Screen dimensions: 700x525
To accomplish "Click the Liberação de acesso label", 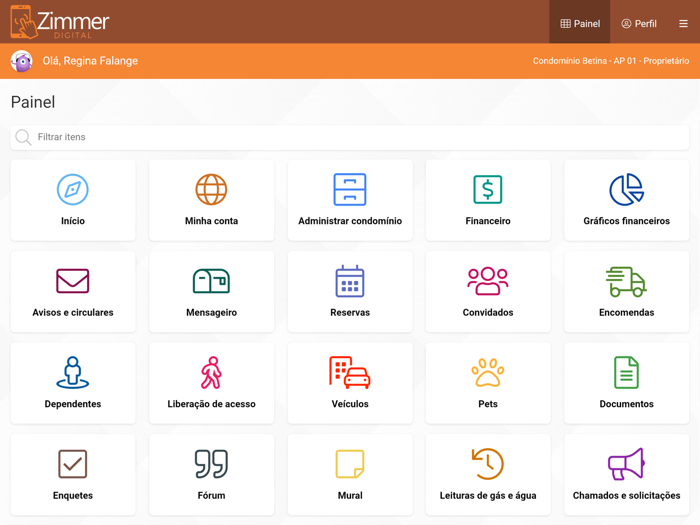I will pos(211,404).
